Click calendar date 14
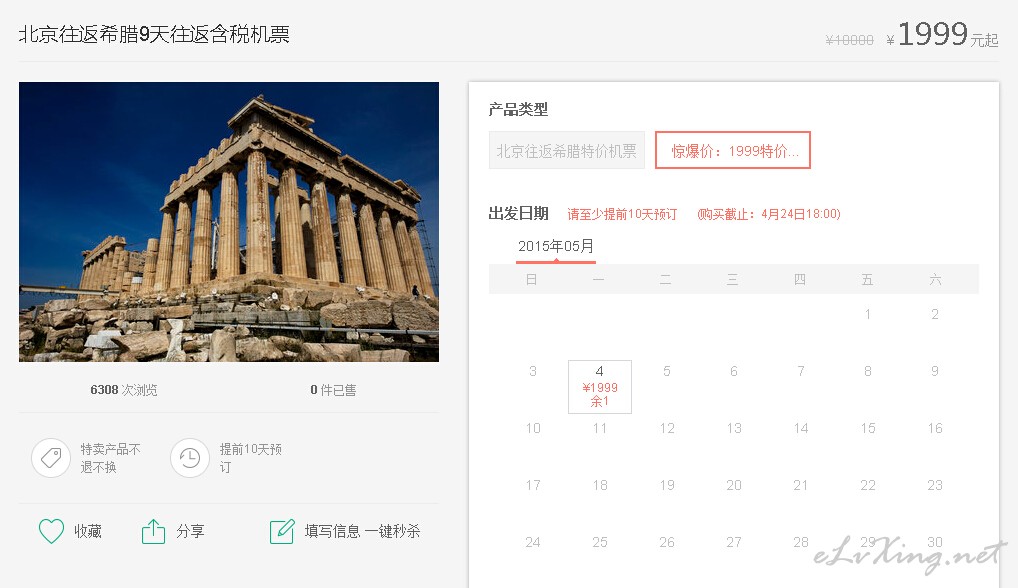 [x=801, y=428]
